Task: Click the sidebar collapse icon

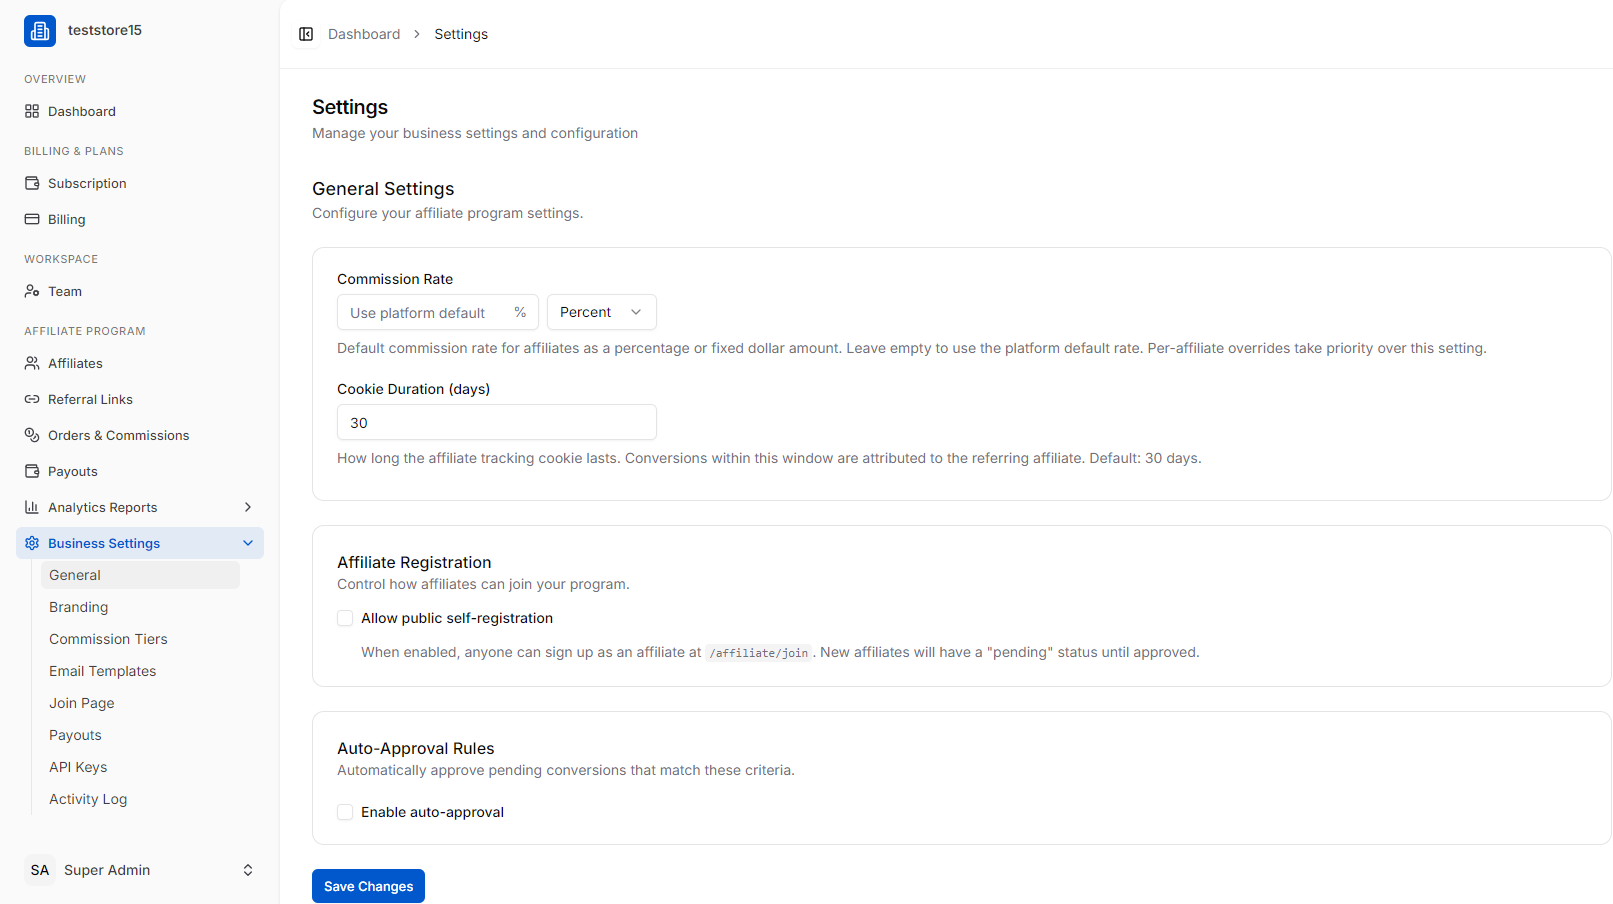Action: (306, 34)
